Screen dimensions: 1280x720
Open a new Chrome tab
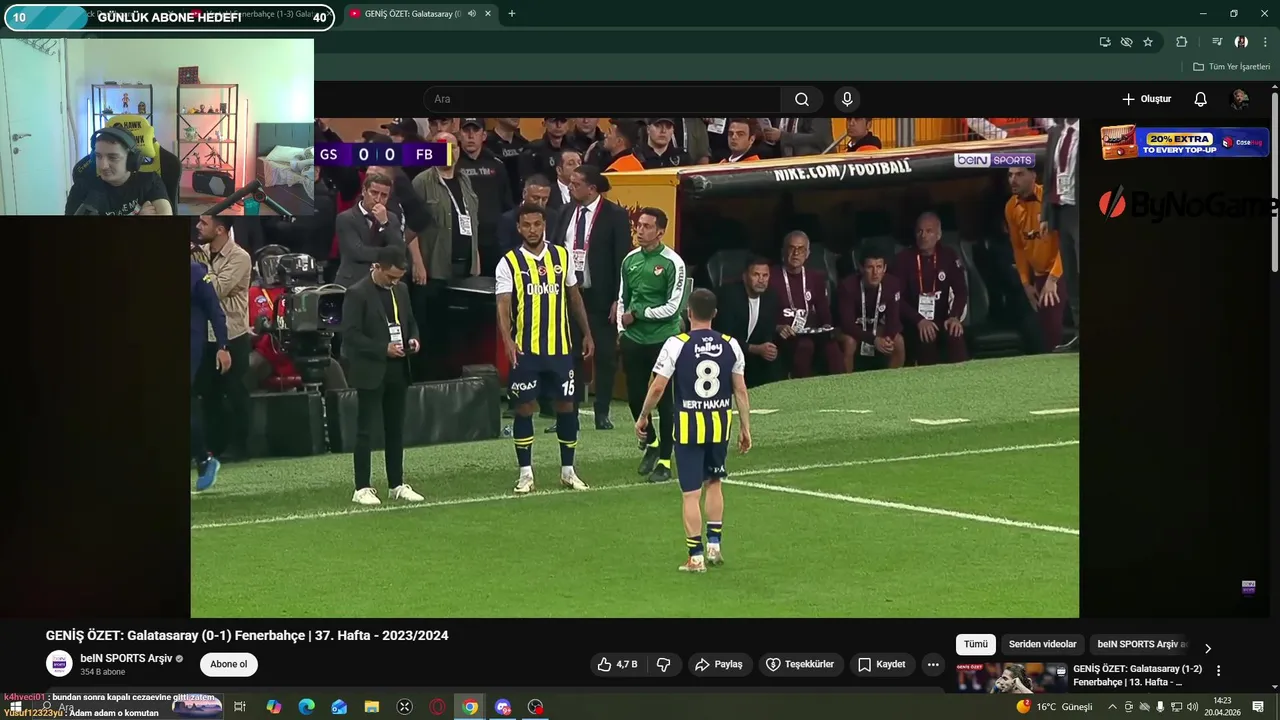[x=511, y=14]
